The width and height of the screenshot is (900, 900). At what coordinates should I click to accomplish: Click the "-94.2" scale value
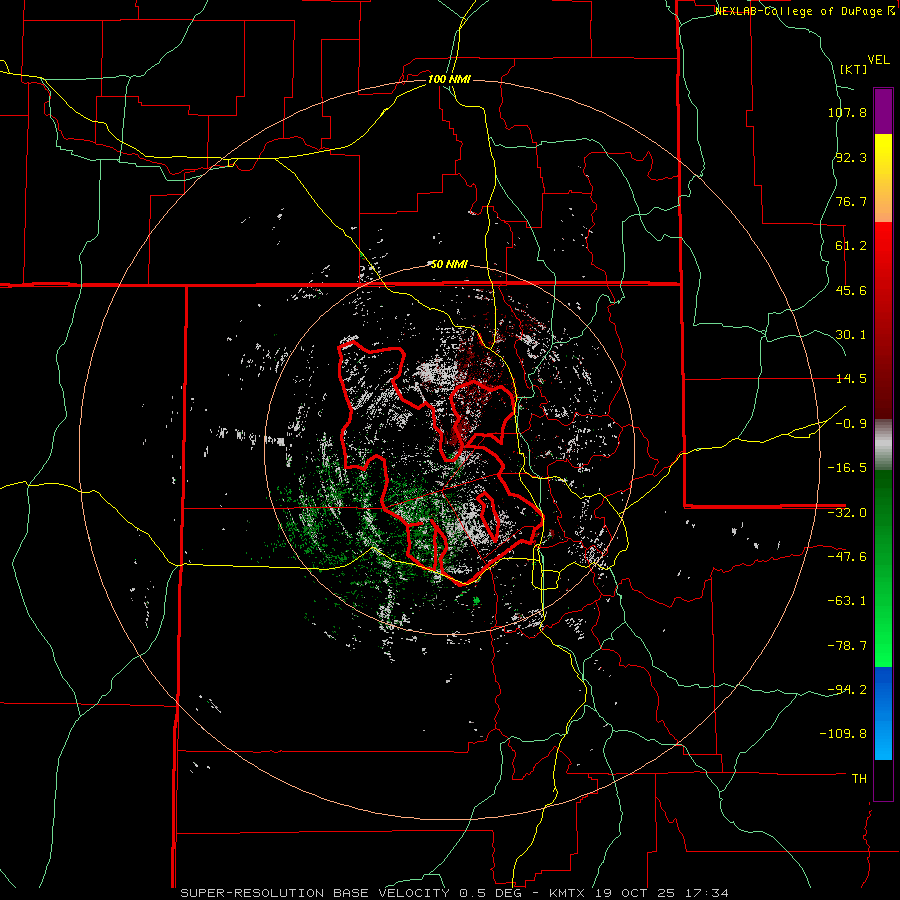click(847, 689)
